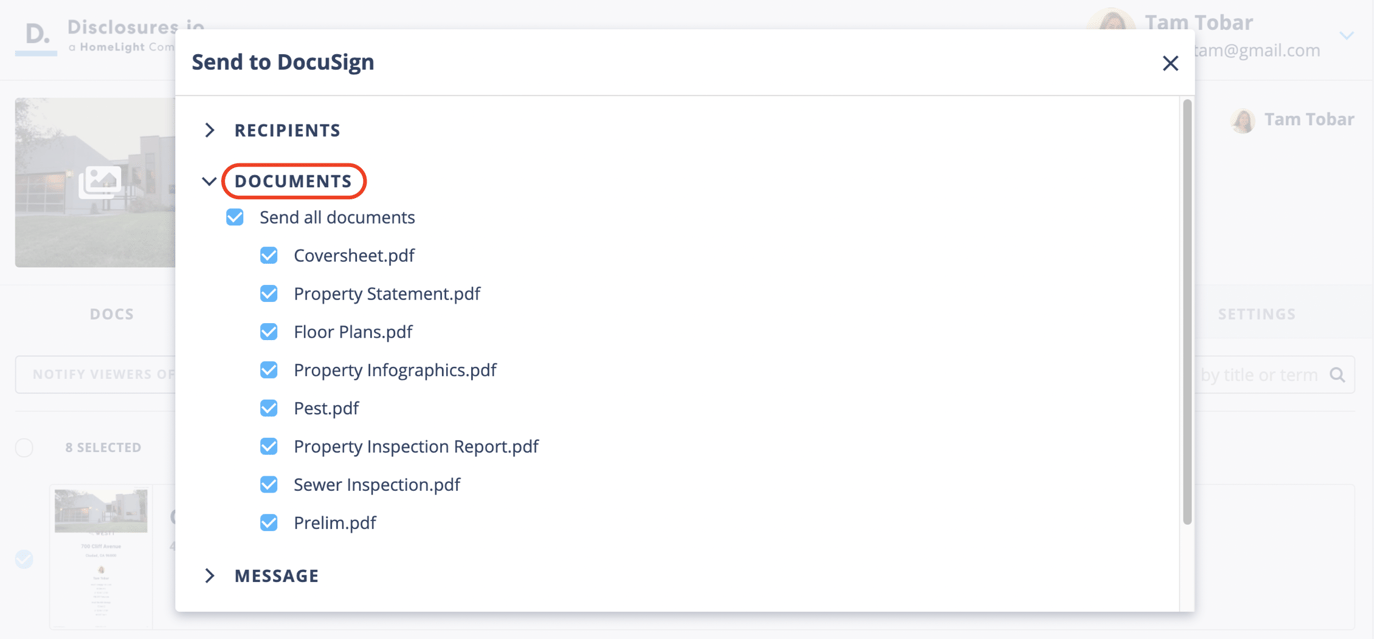Uncheck Property Infographics.pdf

(269, 370)
